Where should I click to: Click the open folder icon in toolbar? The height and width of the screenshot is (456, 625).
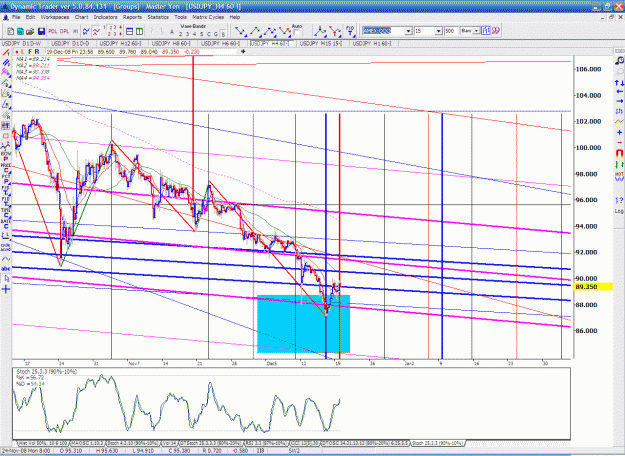[30, 31]
